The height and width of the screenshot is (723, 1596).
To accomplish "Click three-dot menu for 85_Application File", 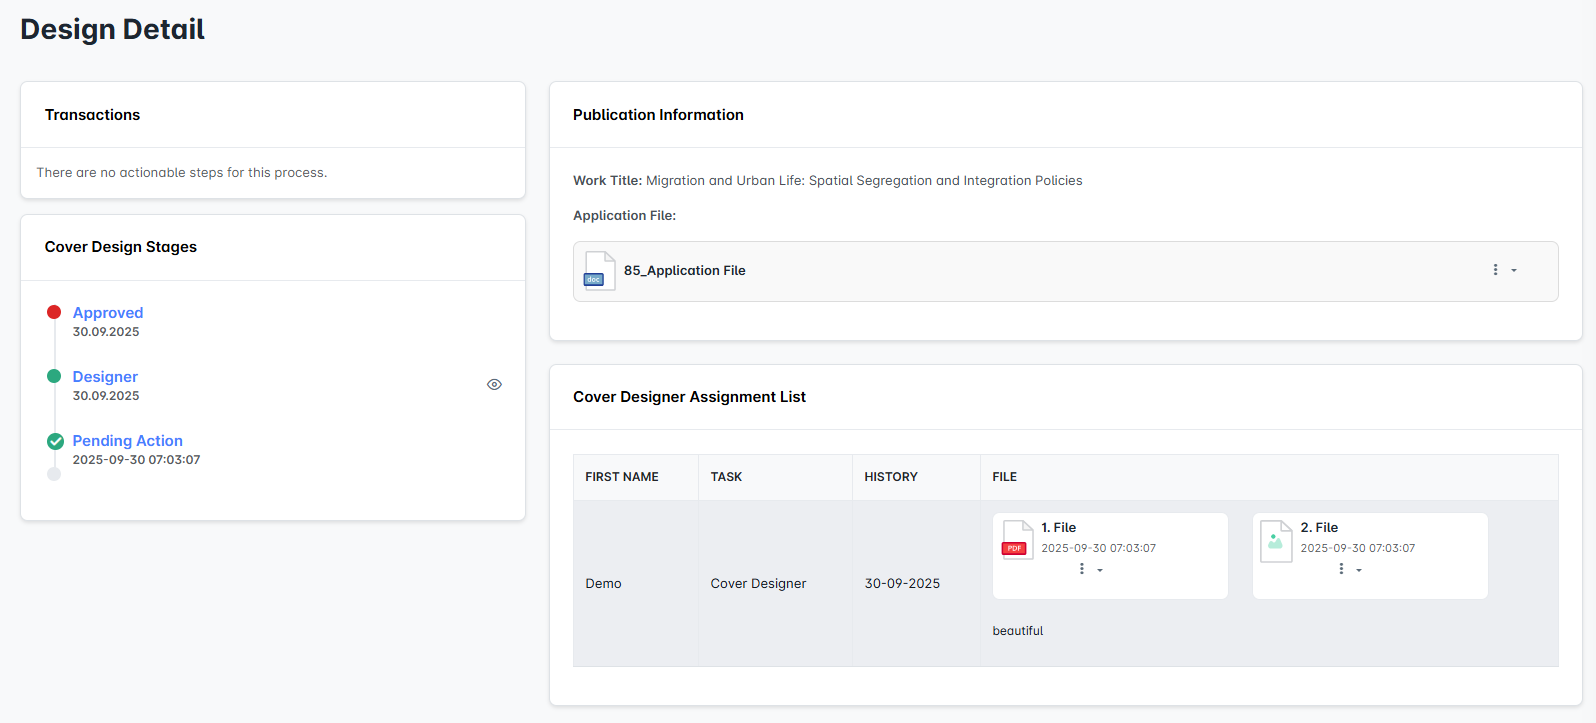I will [1495, 270].
